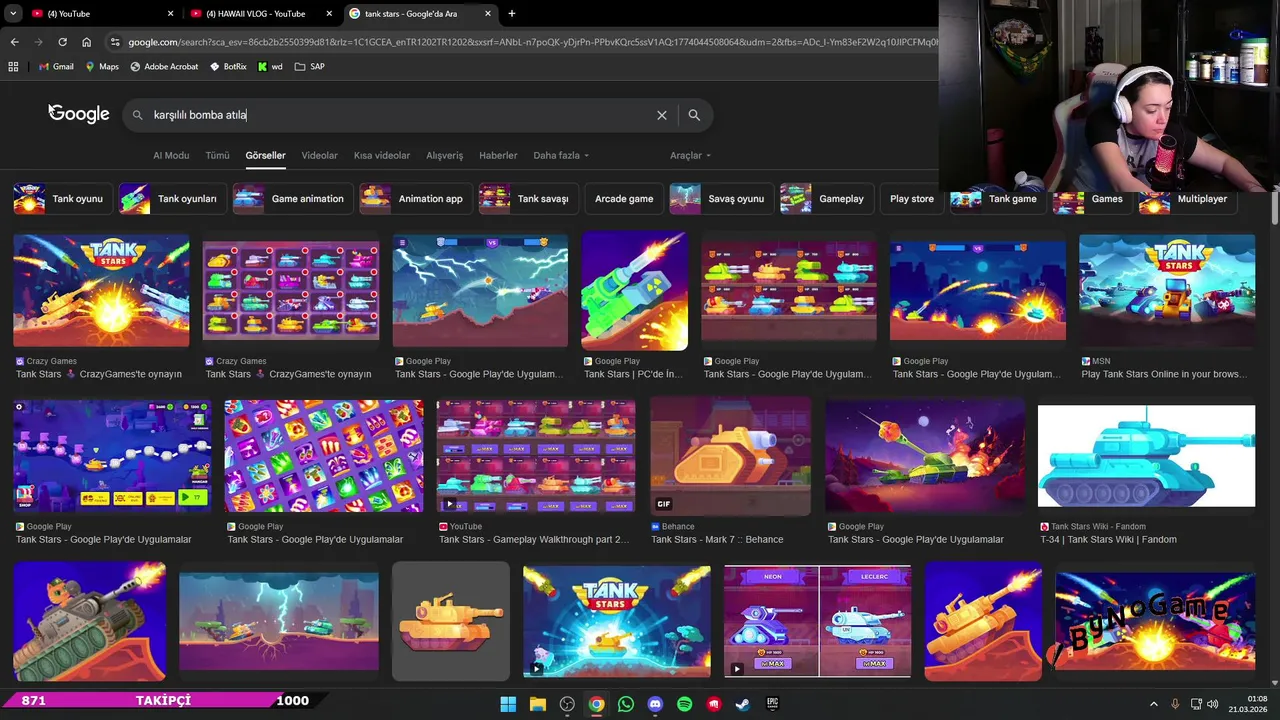The height and width of the screenshot is (720, 1280).
Task: Close the tank stars Google tab
Action: [x=488, y=14]
